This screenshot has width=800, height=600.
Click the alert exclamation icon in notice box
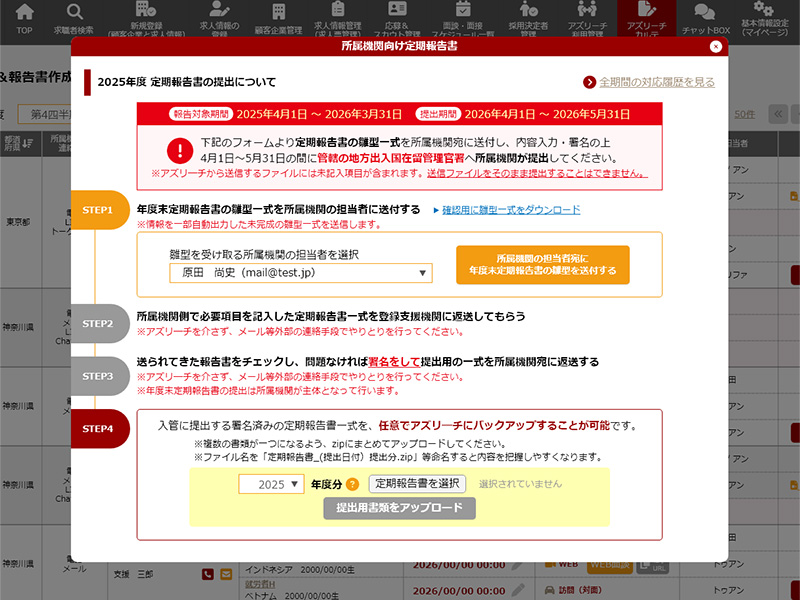[180, 151]
